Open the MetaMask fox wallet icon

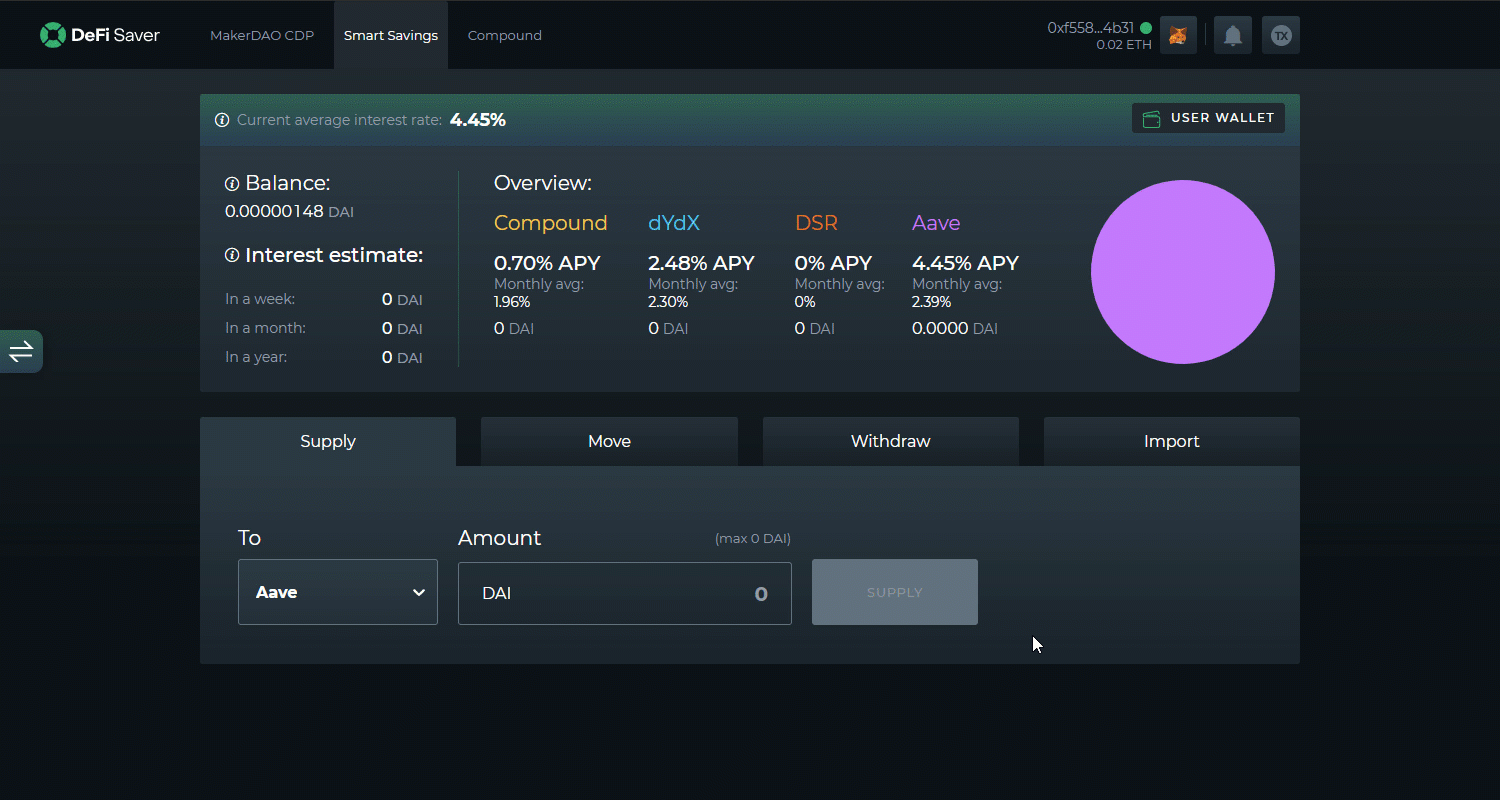coord(1179,35)
